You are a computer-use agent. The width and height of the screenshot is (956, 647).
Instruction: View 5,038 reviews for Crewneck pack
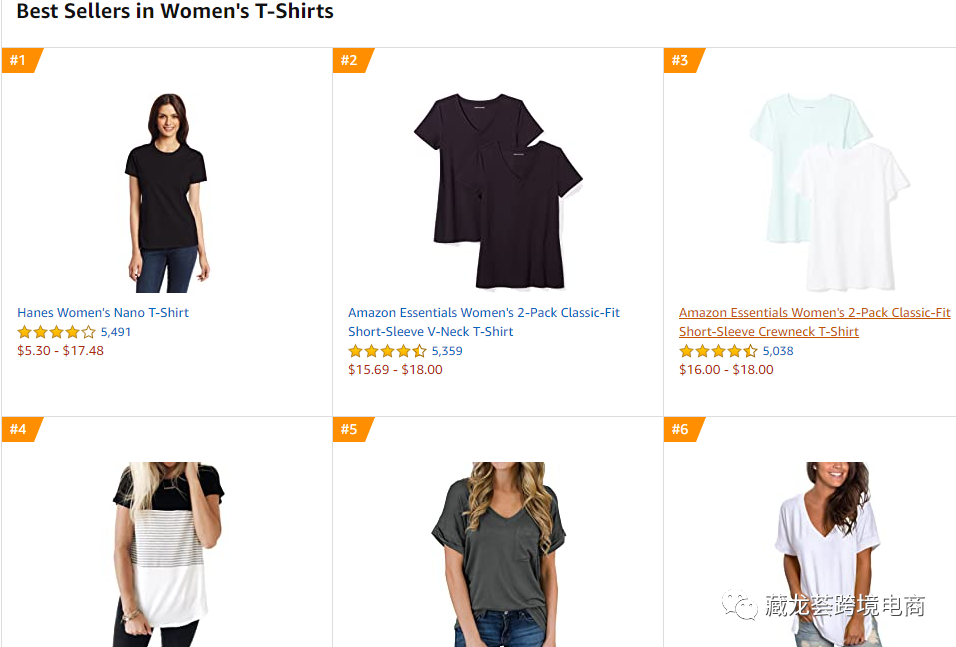pyautogui.click(x=778, y=351)
